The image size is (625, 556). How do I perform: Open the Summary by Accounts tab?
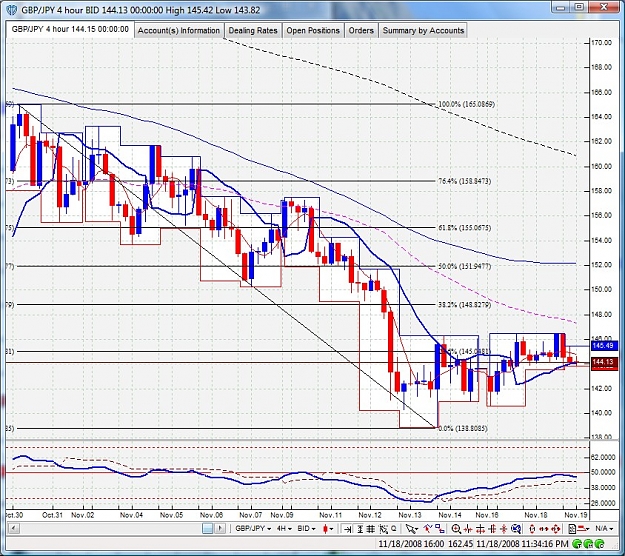pyautogui.click(x=423, y=31)
